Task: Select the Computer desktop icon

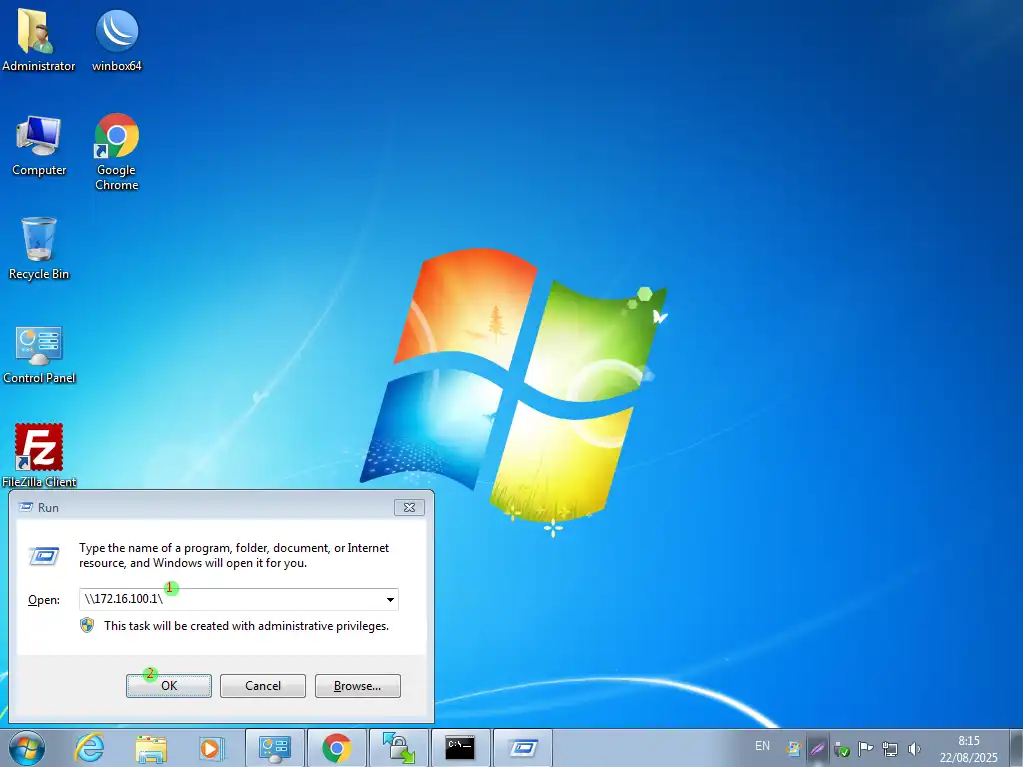Action: coord(39,137)
